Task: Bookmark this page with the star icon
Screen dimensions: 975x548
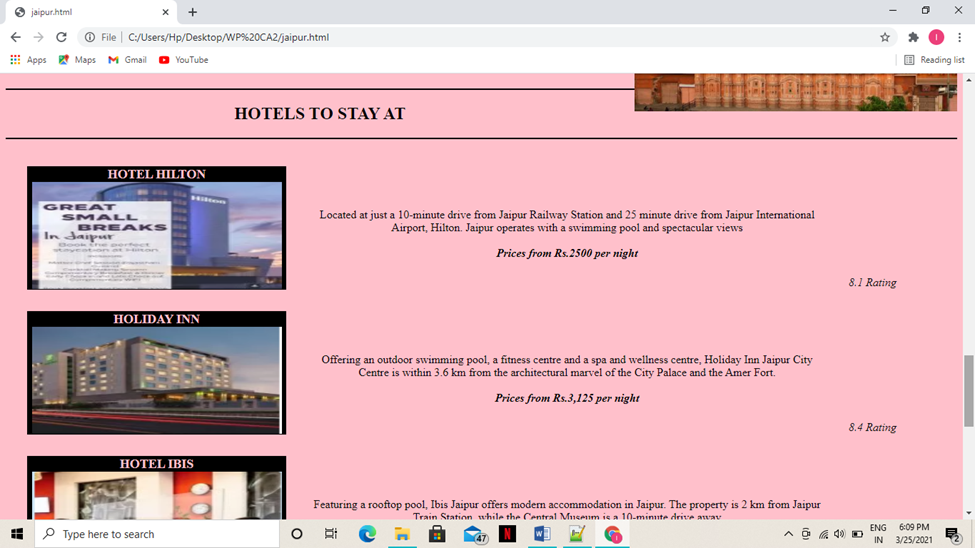Action: pos(885,37)
